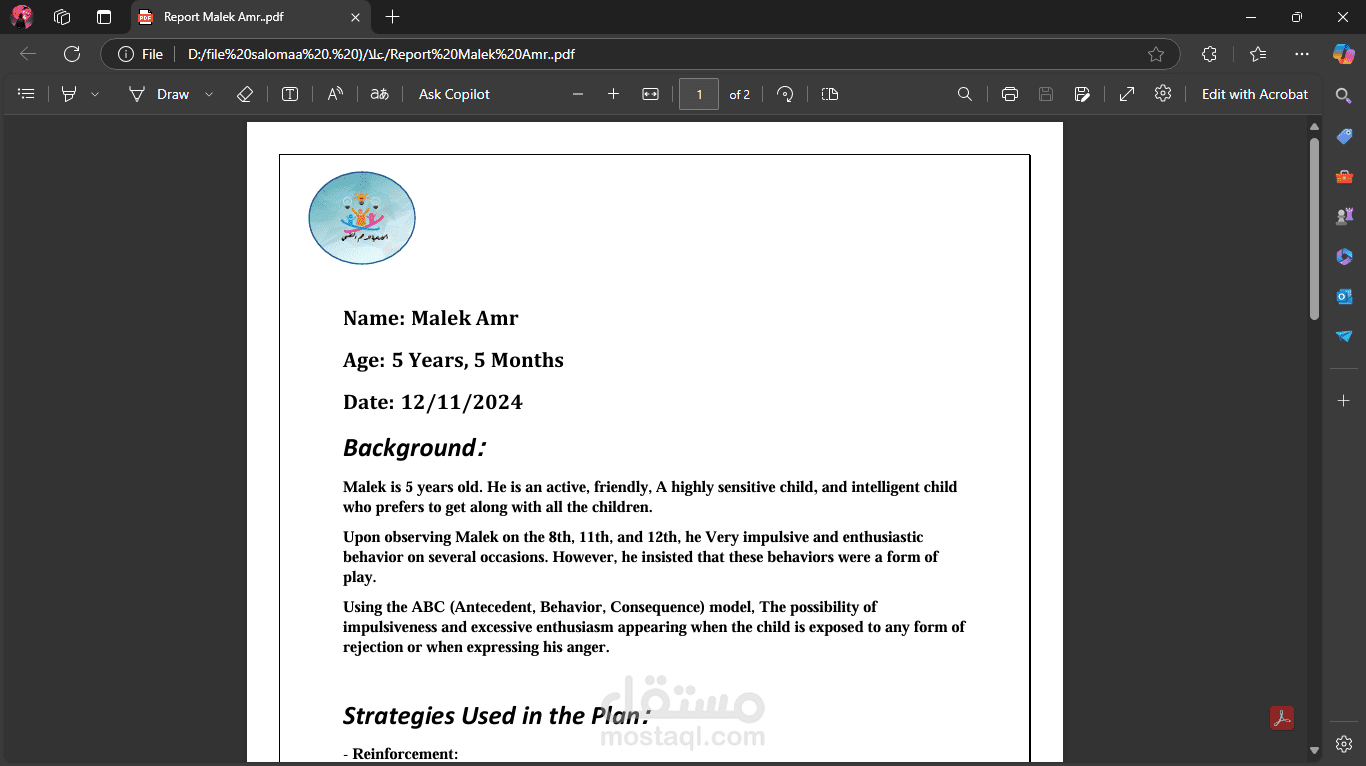Screen dimensions: 1366x766
Task: Open the Page view options
Action: pos(829,94)
